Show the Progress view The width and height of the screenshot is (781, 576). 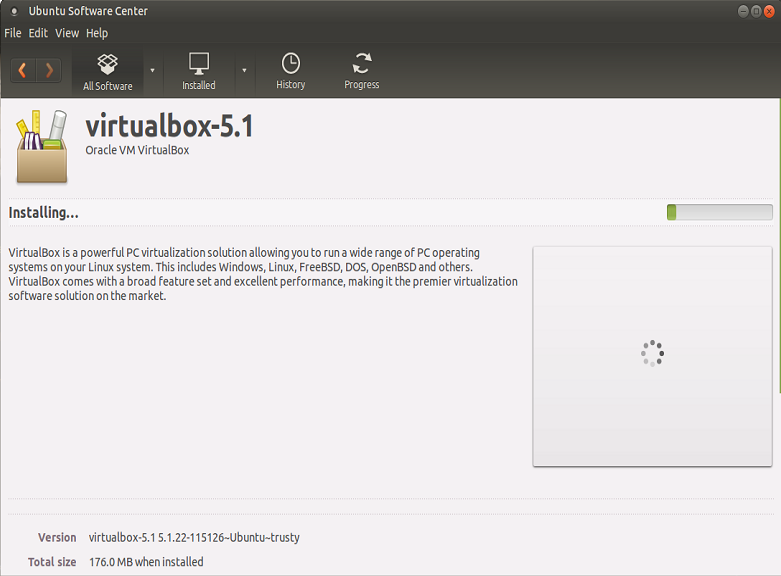coord(362,71)
